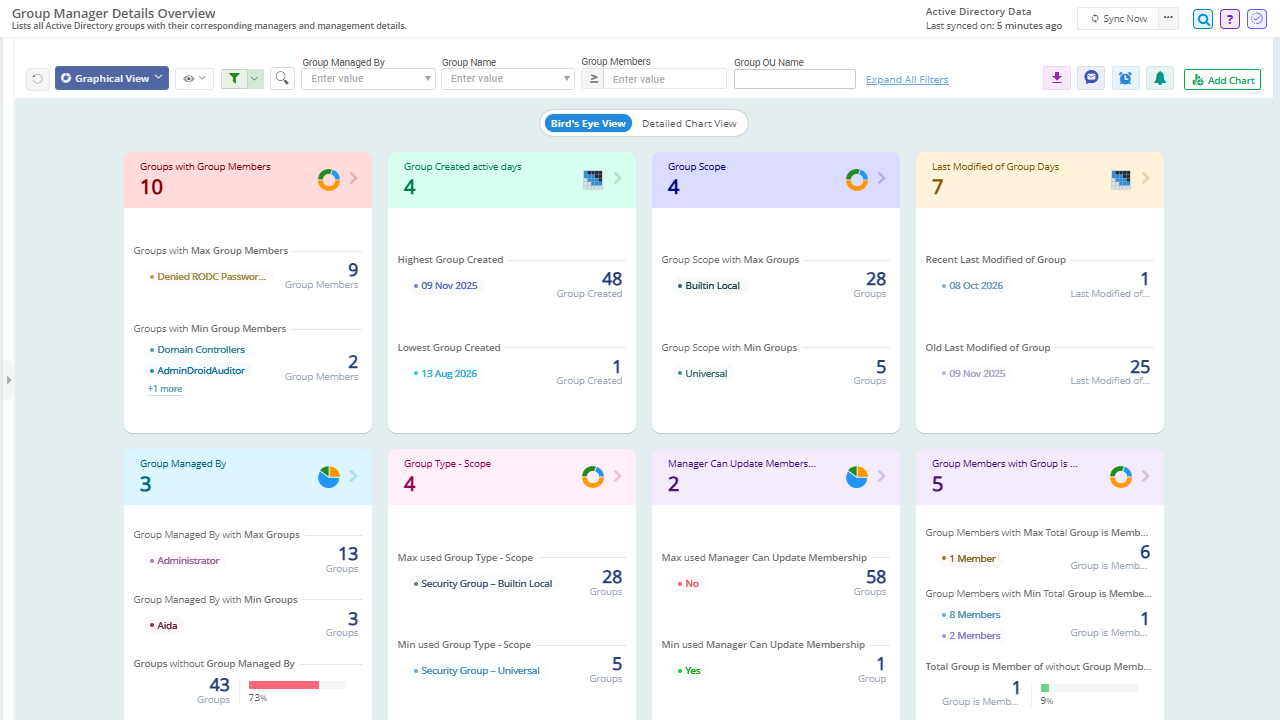Open dropdown arrow next to filter funnel

coord(255,78)
